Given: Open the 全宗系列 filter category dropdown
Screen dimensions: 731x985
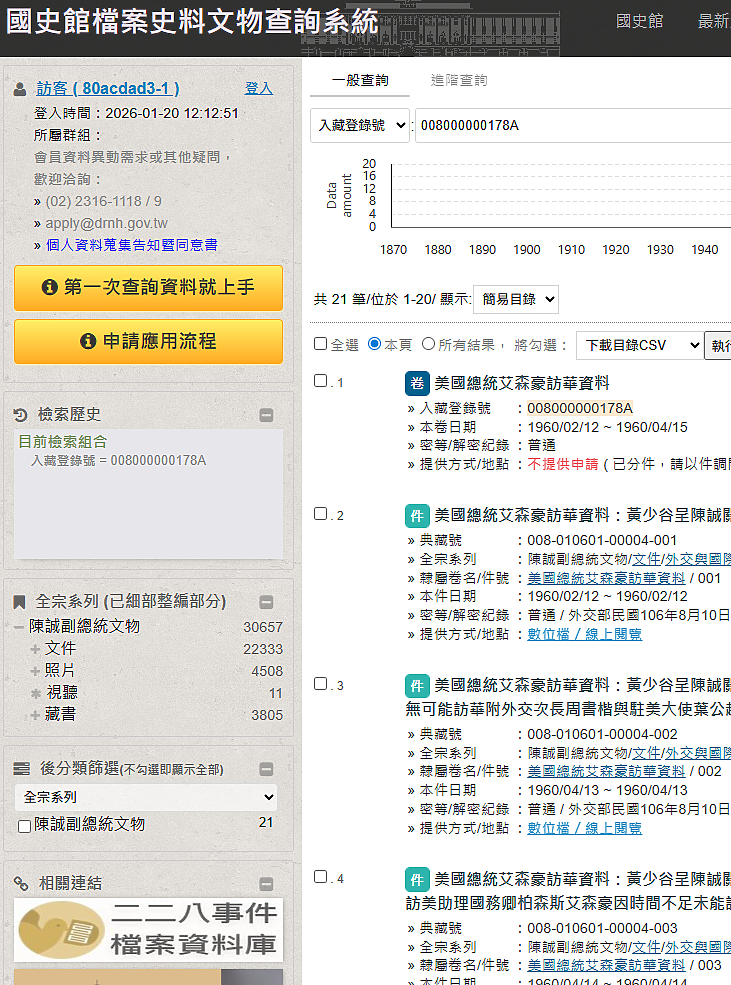Looking at the screenshot, I should (146, 797).
